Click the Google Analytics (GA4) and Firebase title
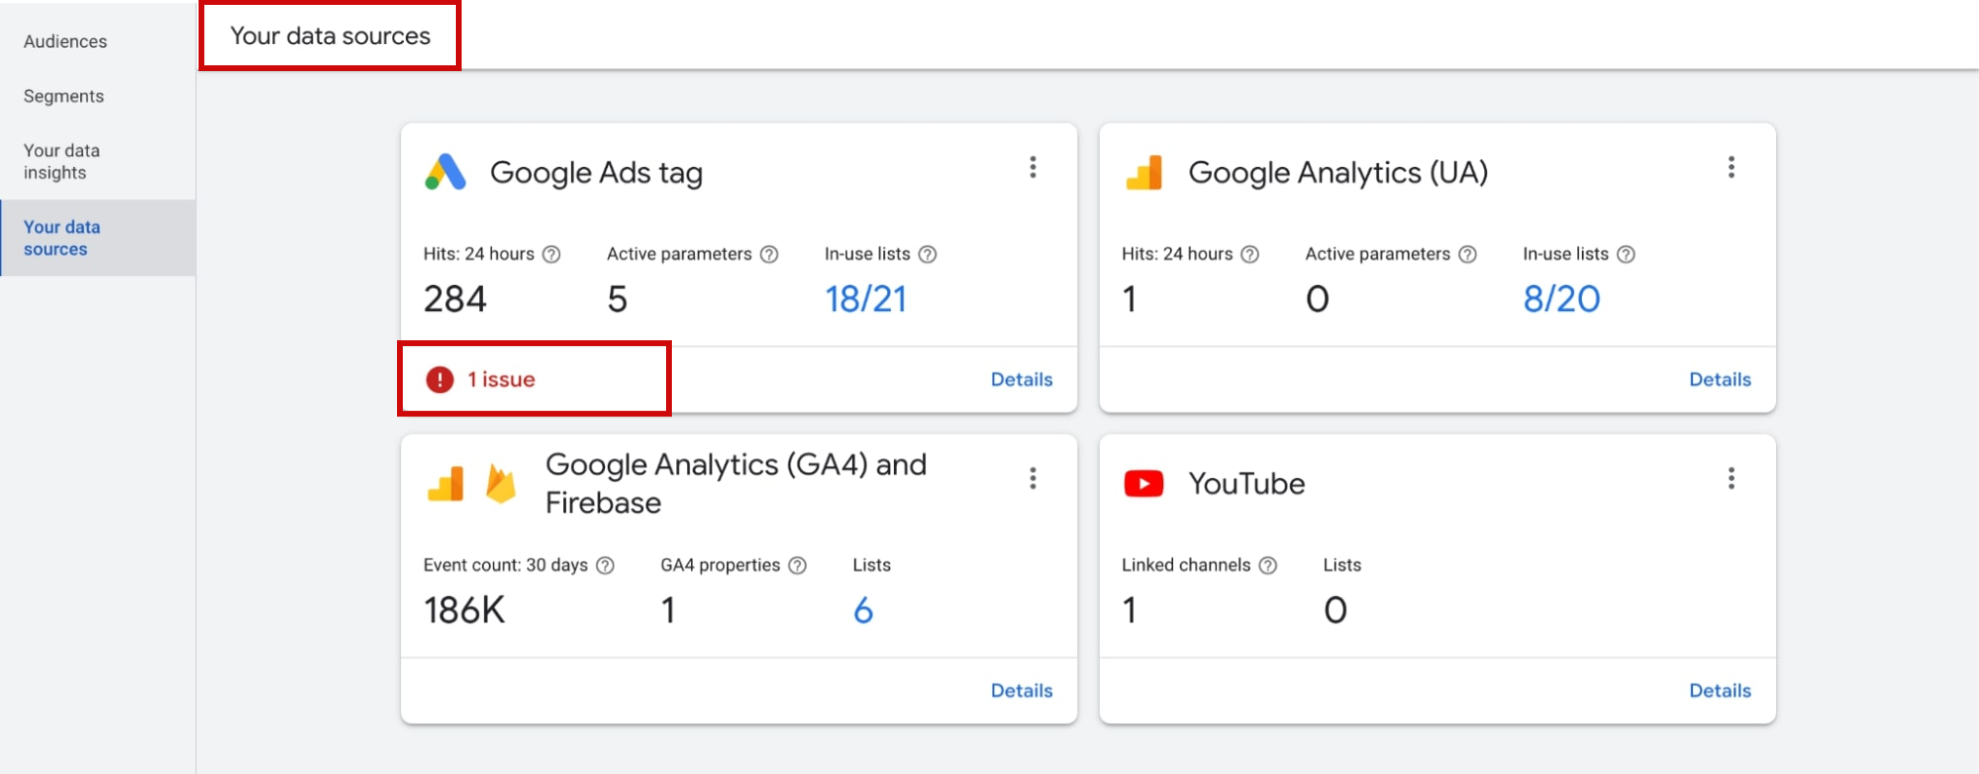Viewport: 1979px width, 774px height. pyautogui.click(x=736, y=483)
